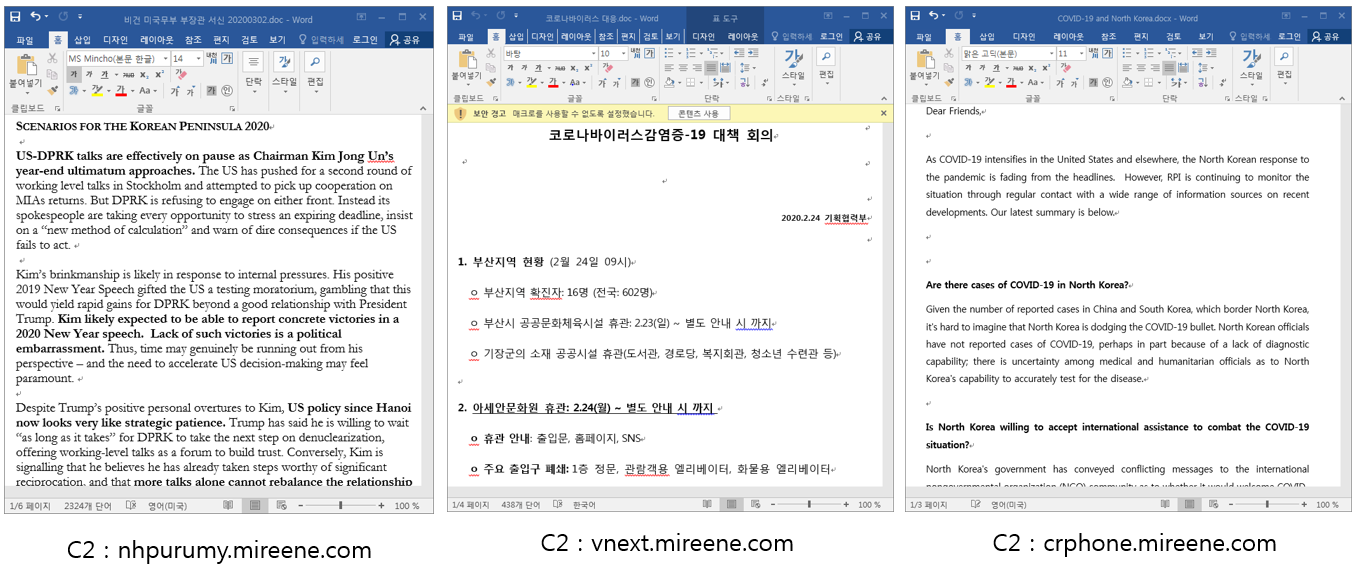1358x569 pixels.
Task: Align text left in 코로나바이러스 대응 window
Action: [668, 68]
